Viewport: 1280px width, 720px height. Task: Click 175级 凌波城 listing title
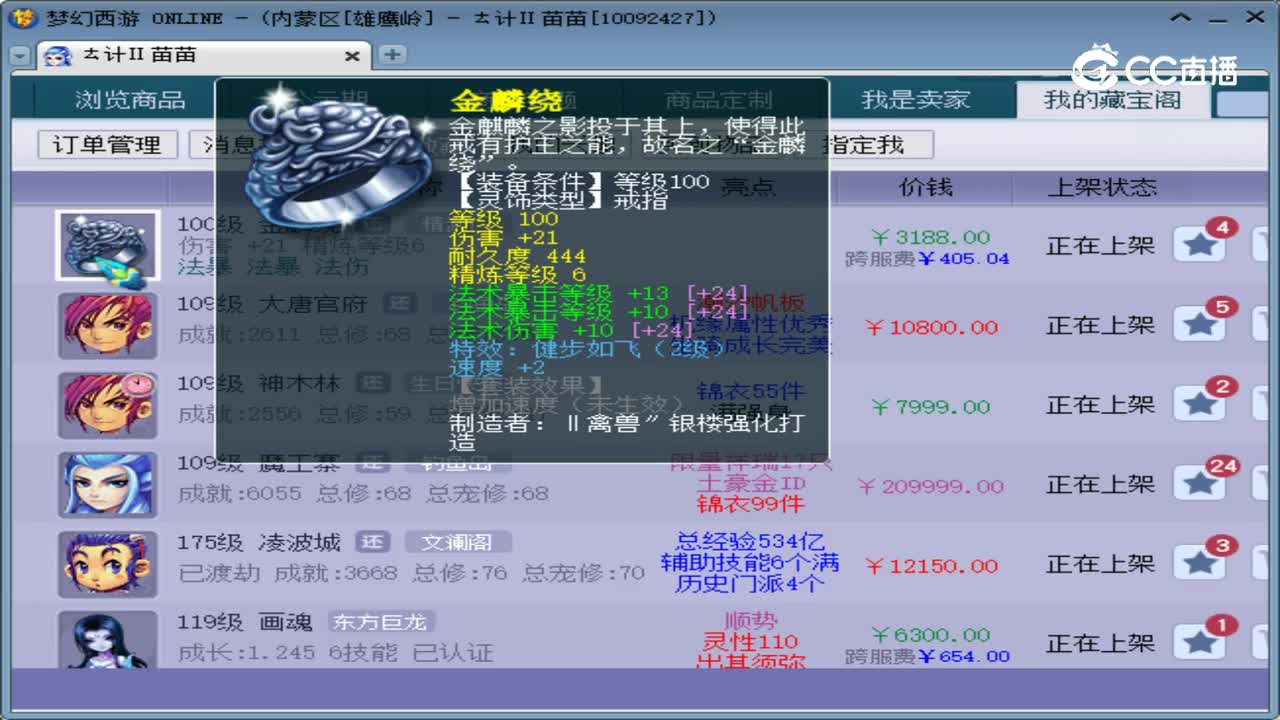259,543
